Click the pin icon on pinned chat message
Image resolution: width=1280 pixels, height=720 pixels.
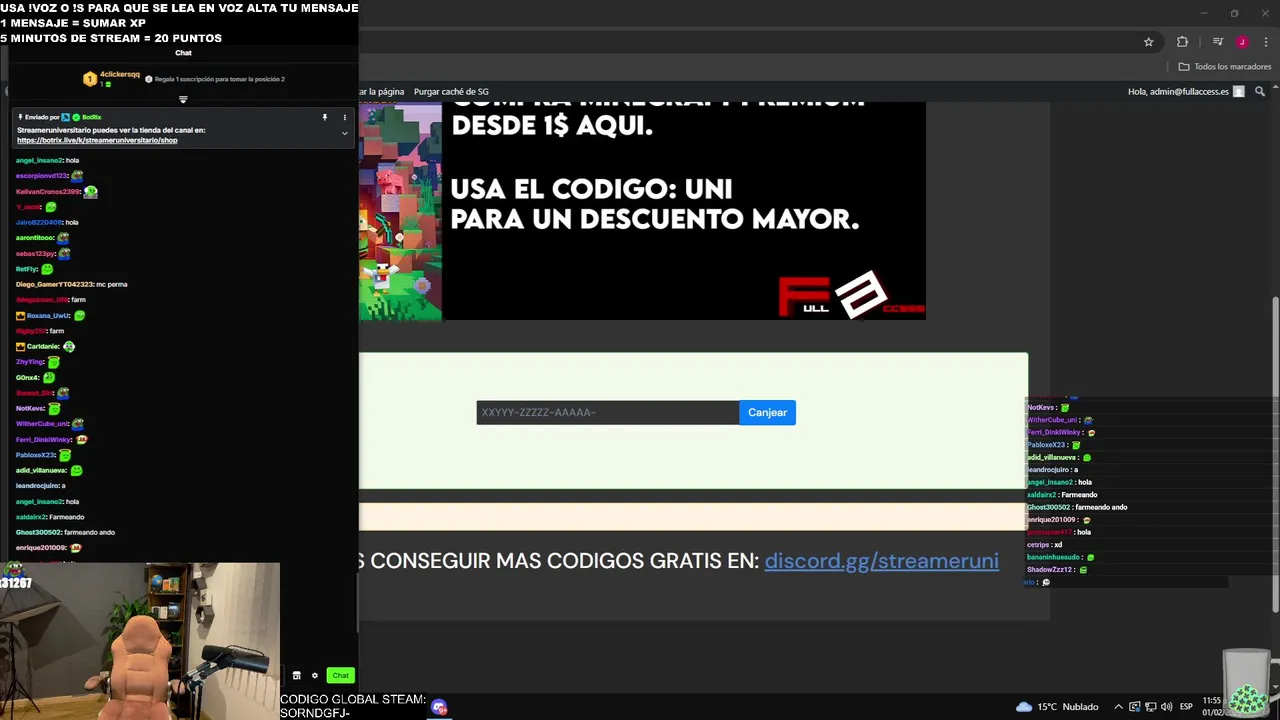(324, 117)
